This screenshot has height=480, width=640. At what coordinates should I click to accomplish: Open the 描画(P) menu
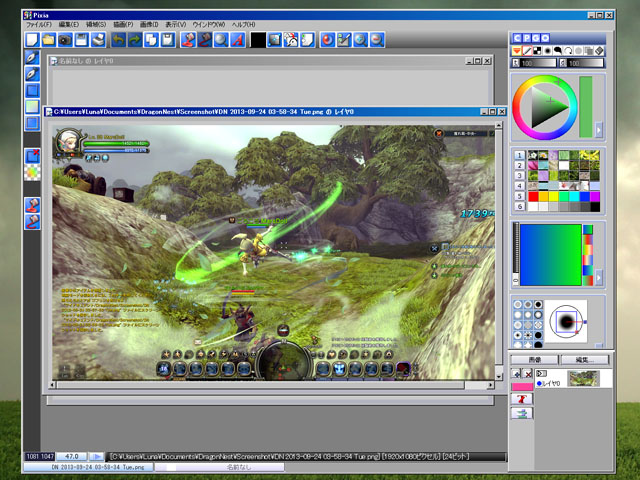(x=123, y=25)
